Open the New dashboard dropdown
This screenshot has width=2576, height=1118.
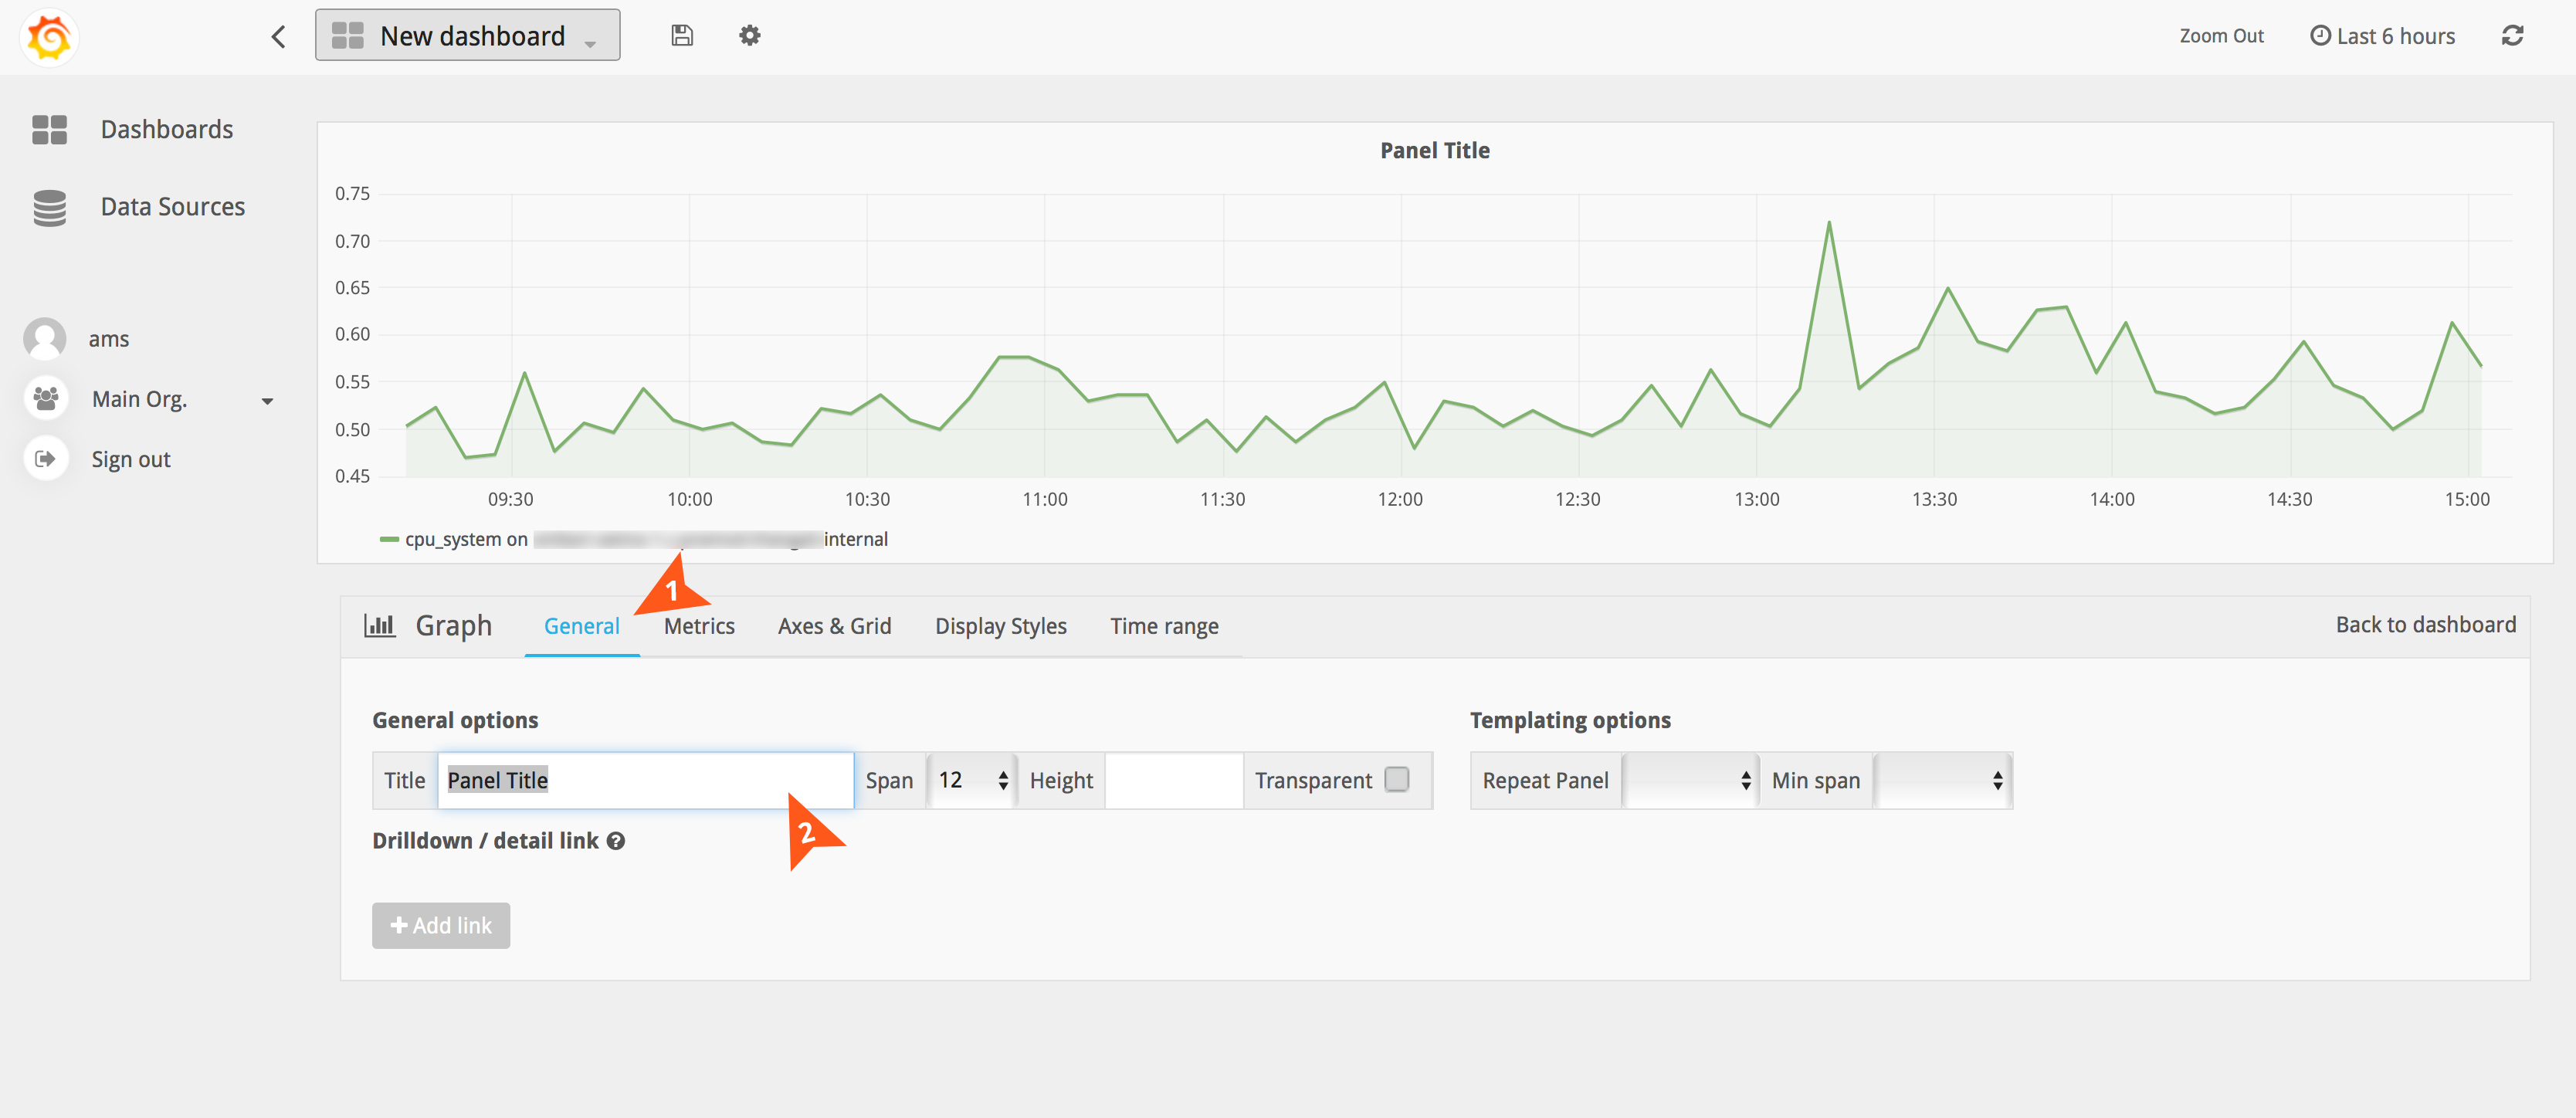pos(467,36)
